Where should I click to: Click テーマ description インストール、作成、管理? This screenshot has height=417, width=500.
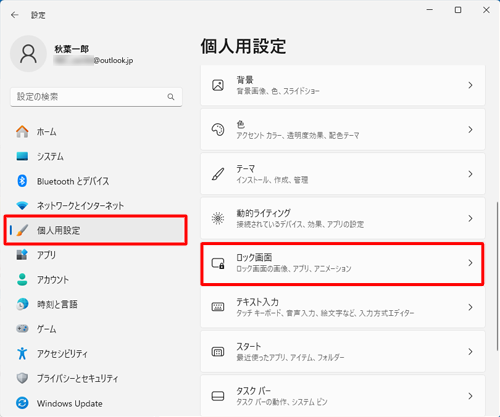coord(272,180)
